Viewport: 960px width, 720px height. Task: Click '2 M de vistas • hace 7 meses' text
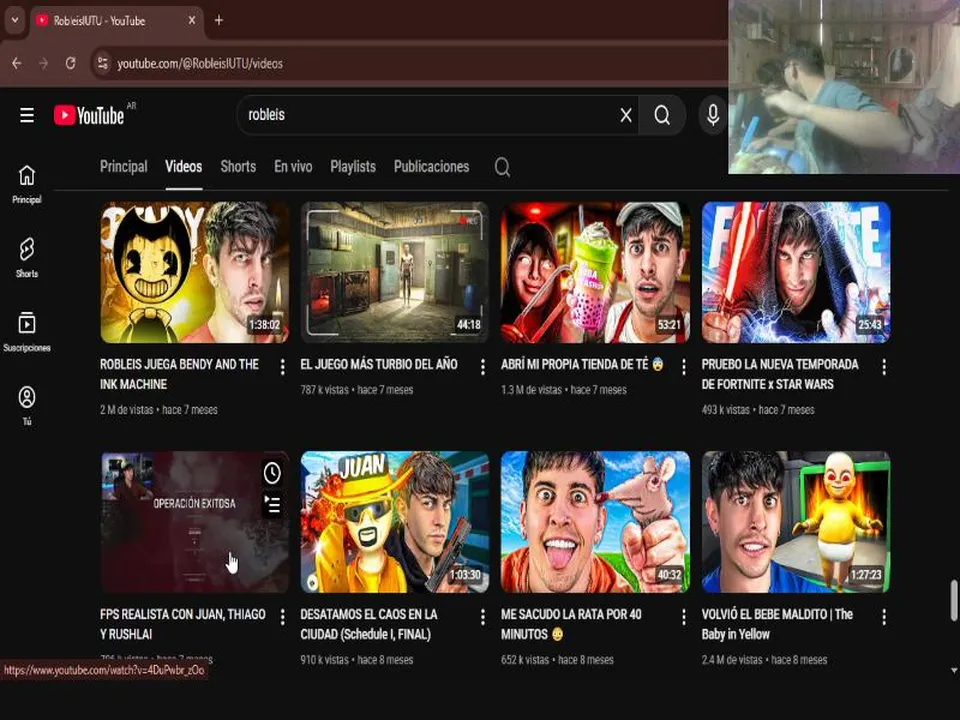coord(159,410)
